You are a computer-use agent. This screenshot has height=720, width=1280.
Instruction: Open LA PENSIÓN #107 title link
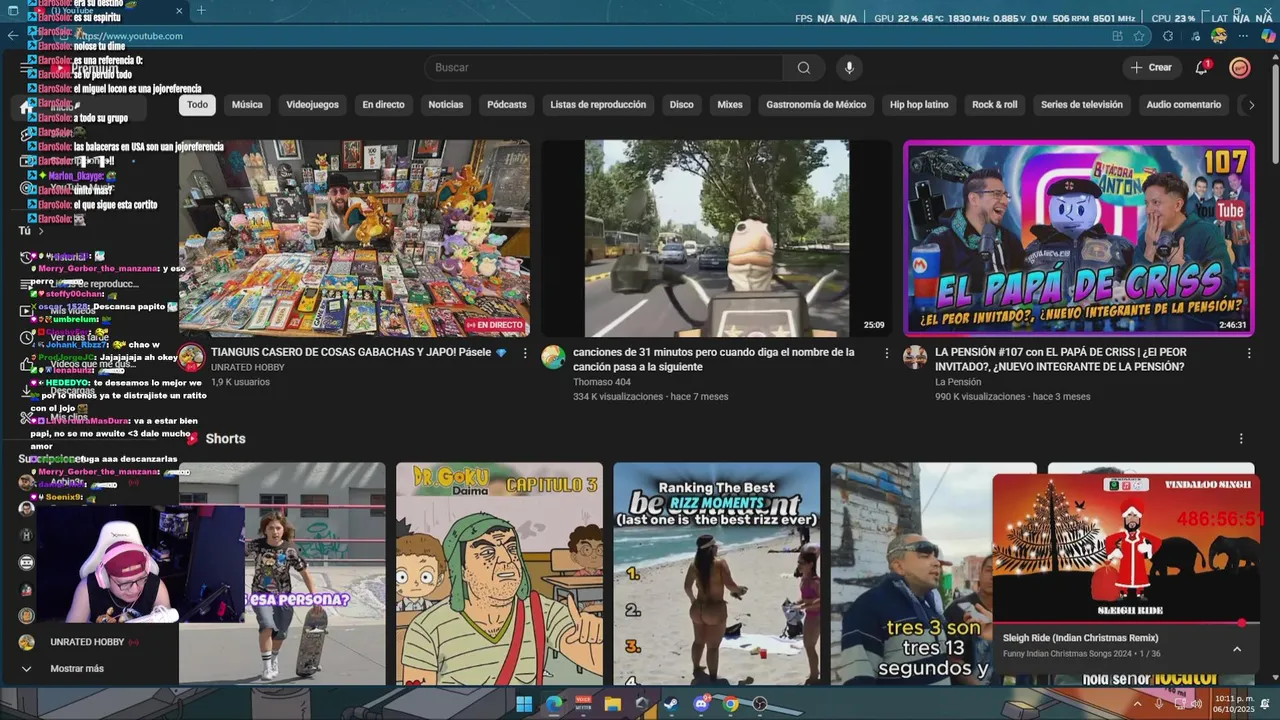pyautogui.click(x=1061, y=359)
